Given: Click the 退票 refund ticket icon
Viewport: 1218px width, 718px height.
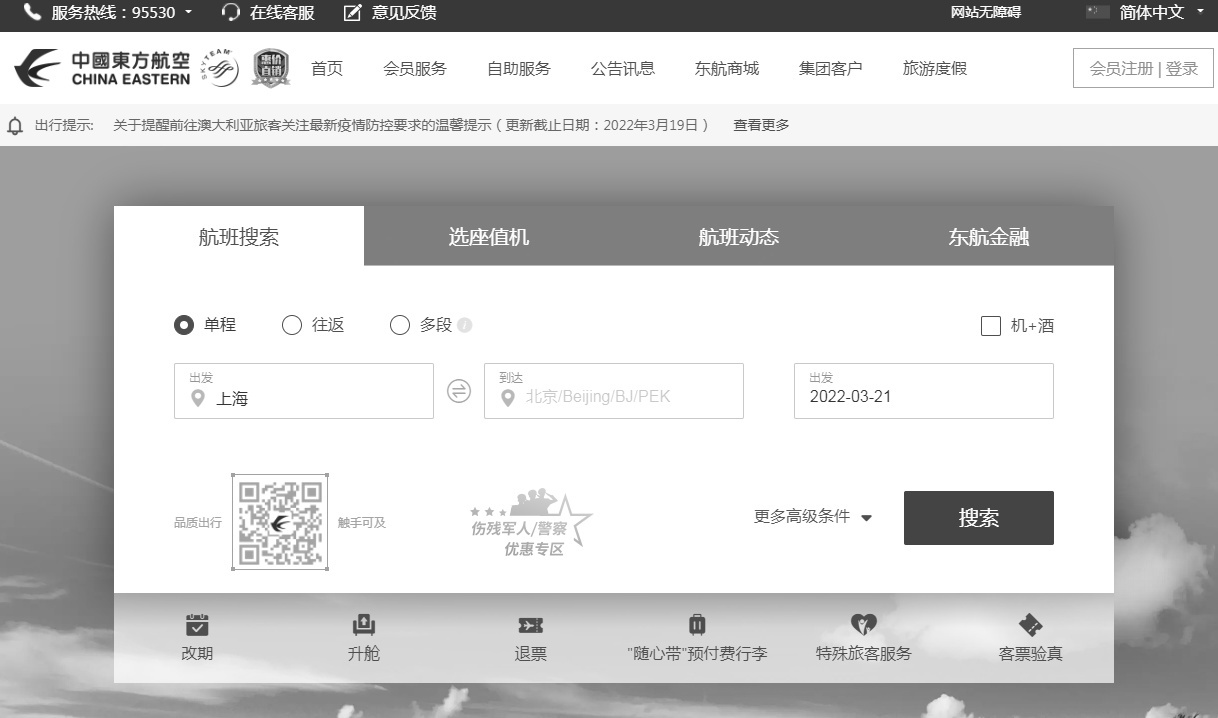Looking at the screenshot, I should pos(530,637).
